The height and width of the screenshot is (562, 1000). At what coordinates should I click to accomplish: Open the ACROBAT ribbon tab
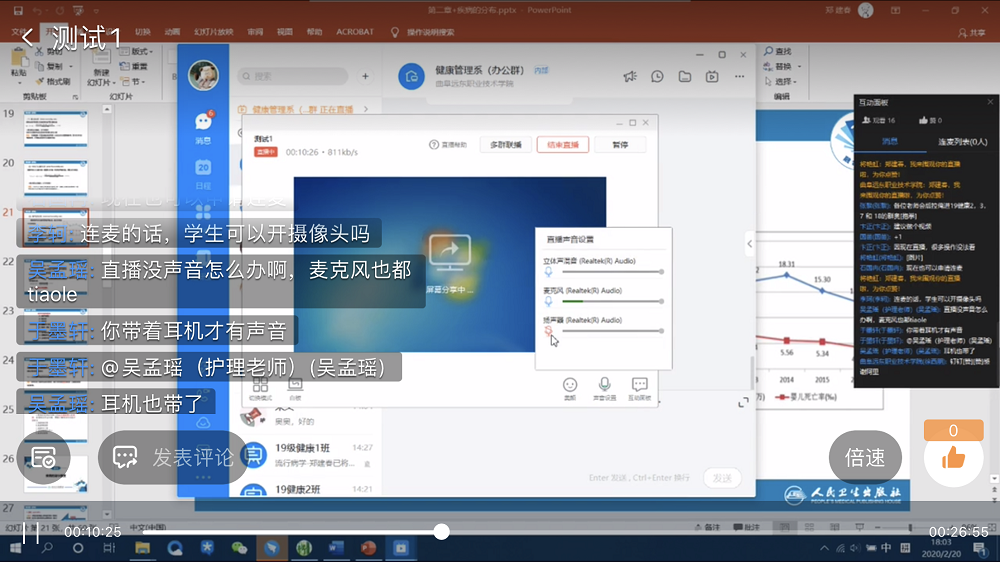(355, 32)
